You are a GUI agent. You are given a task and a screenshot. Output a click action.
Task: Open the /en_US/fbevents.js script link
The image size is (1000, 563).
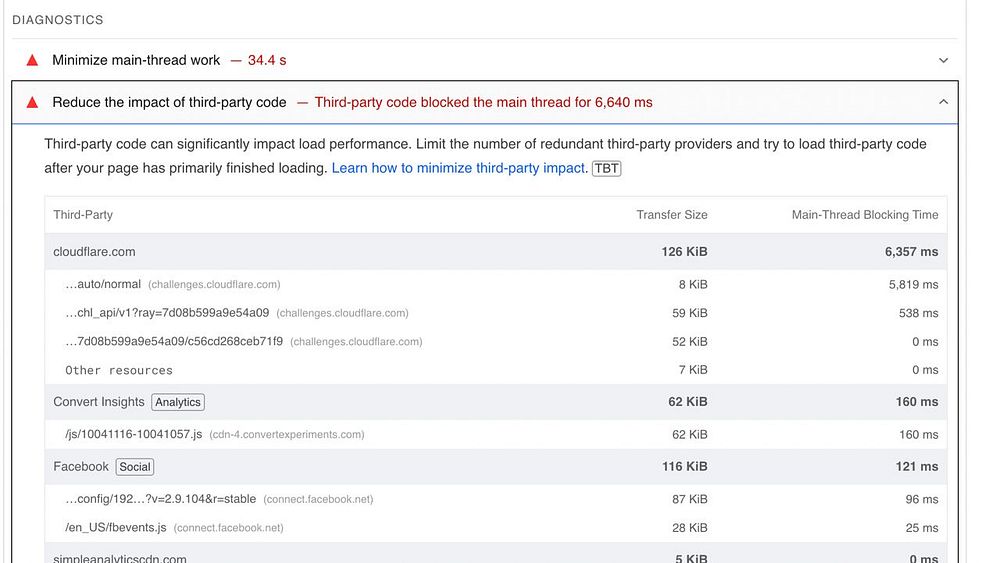click(x=116, y=527)
